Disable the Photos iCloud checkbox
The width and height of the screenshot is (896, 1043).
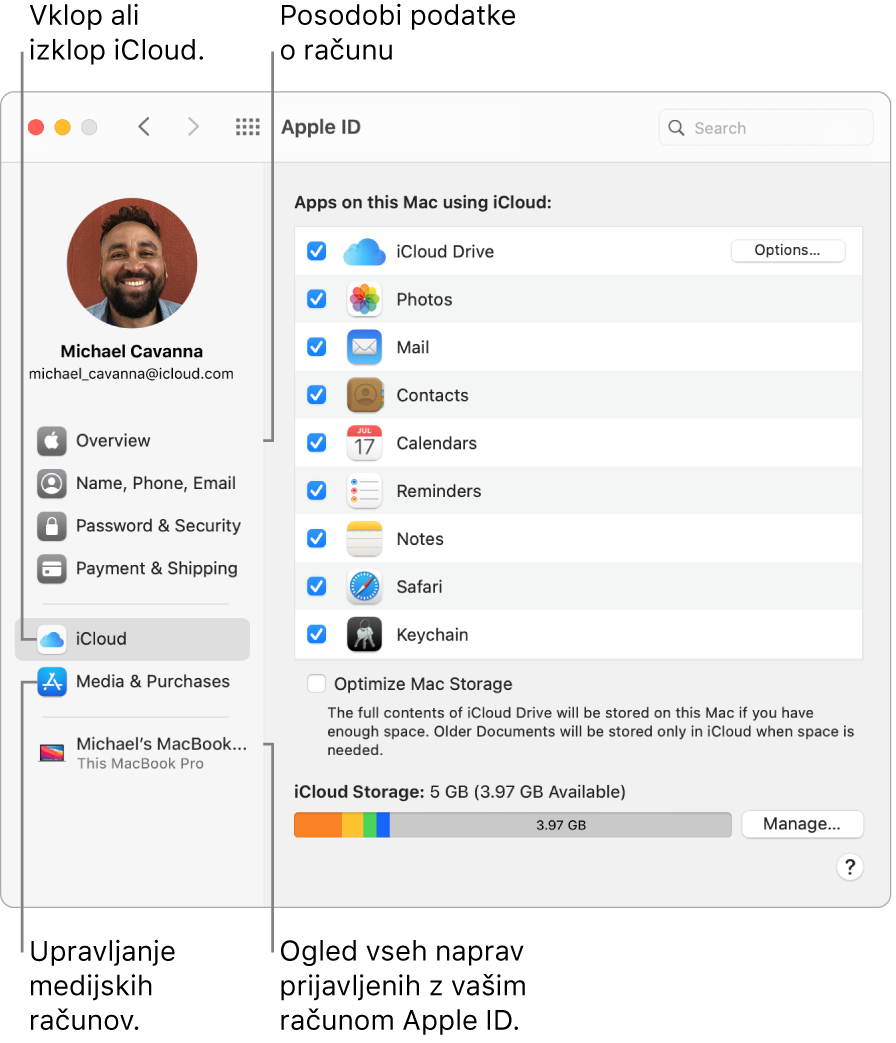point(316,299)
